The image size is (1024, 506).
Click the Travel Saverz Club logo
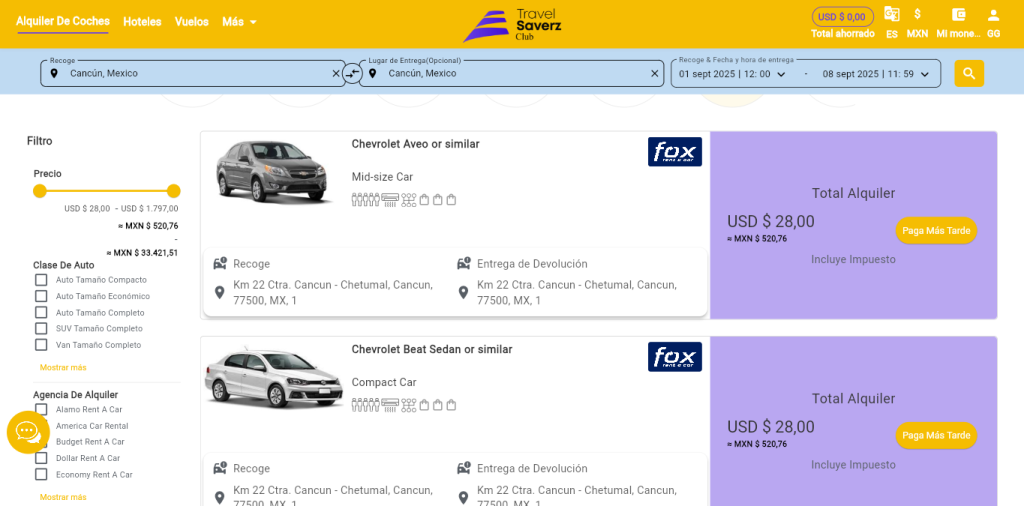[512, 25]
